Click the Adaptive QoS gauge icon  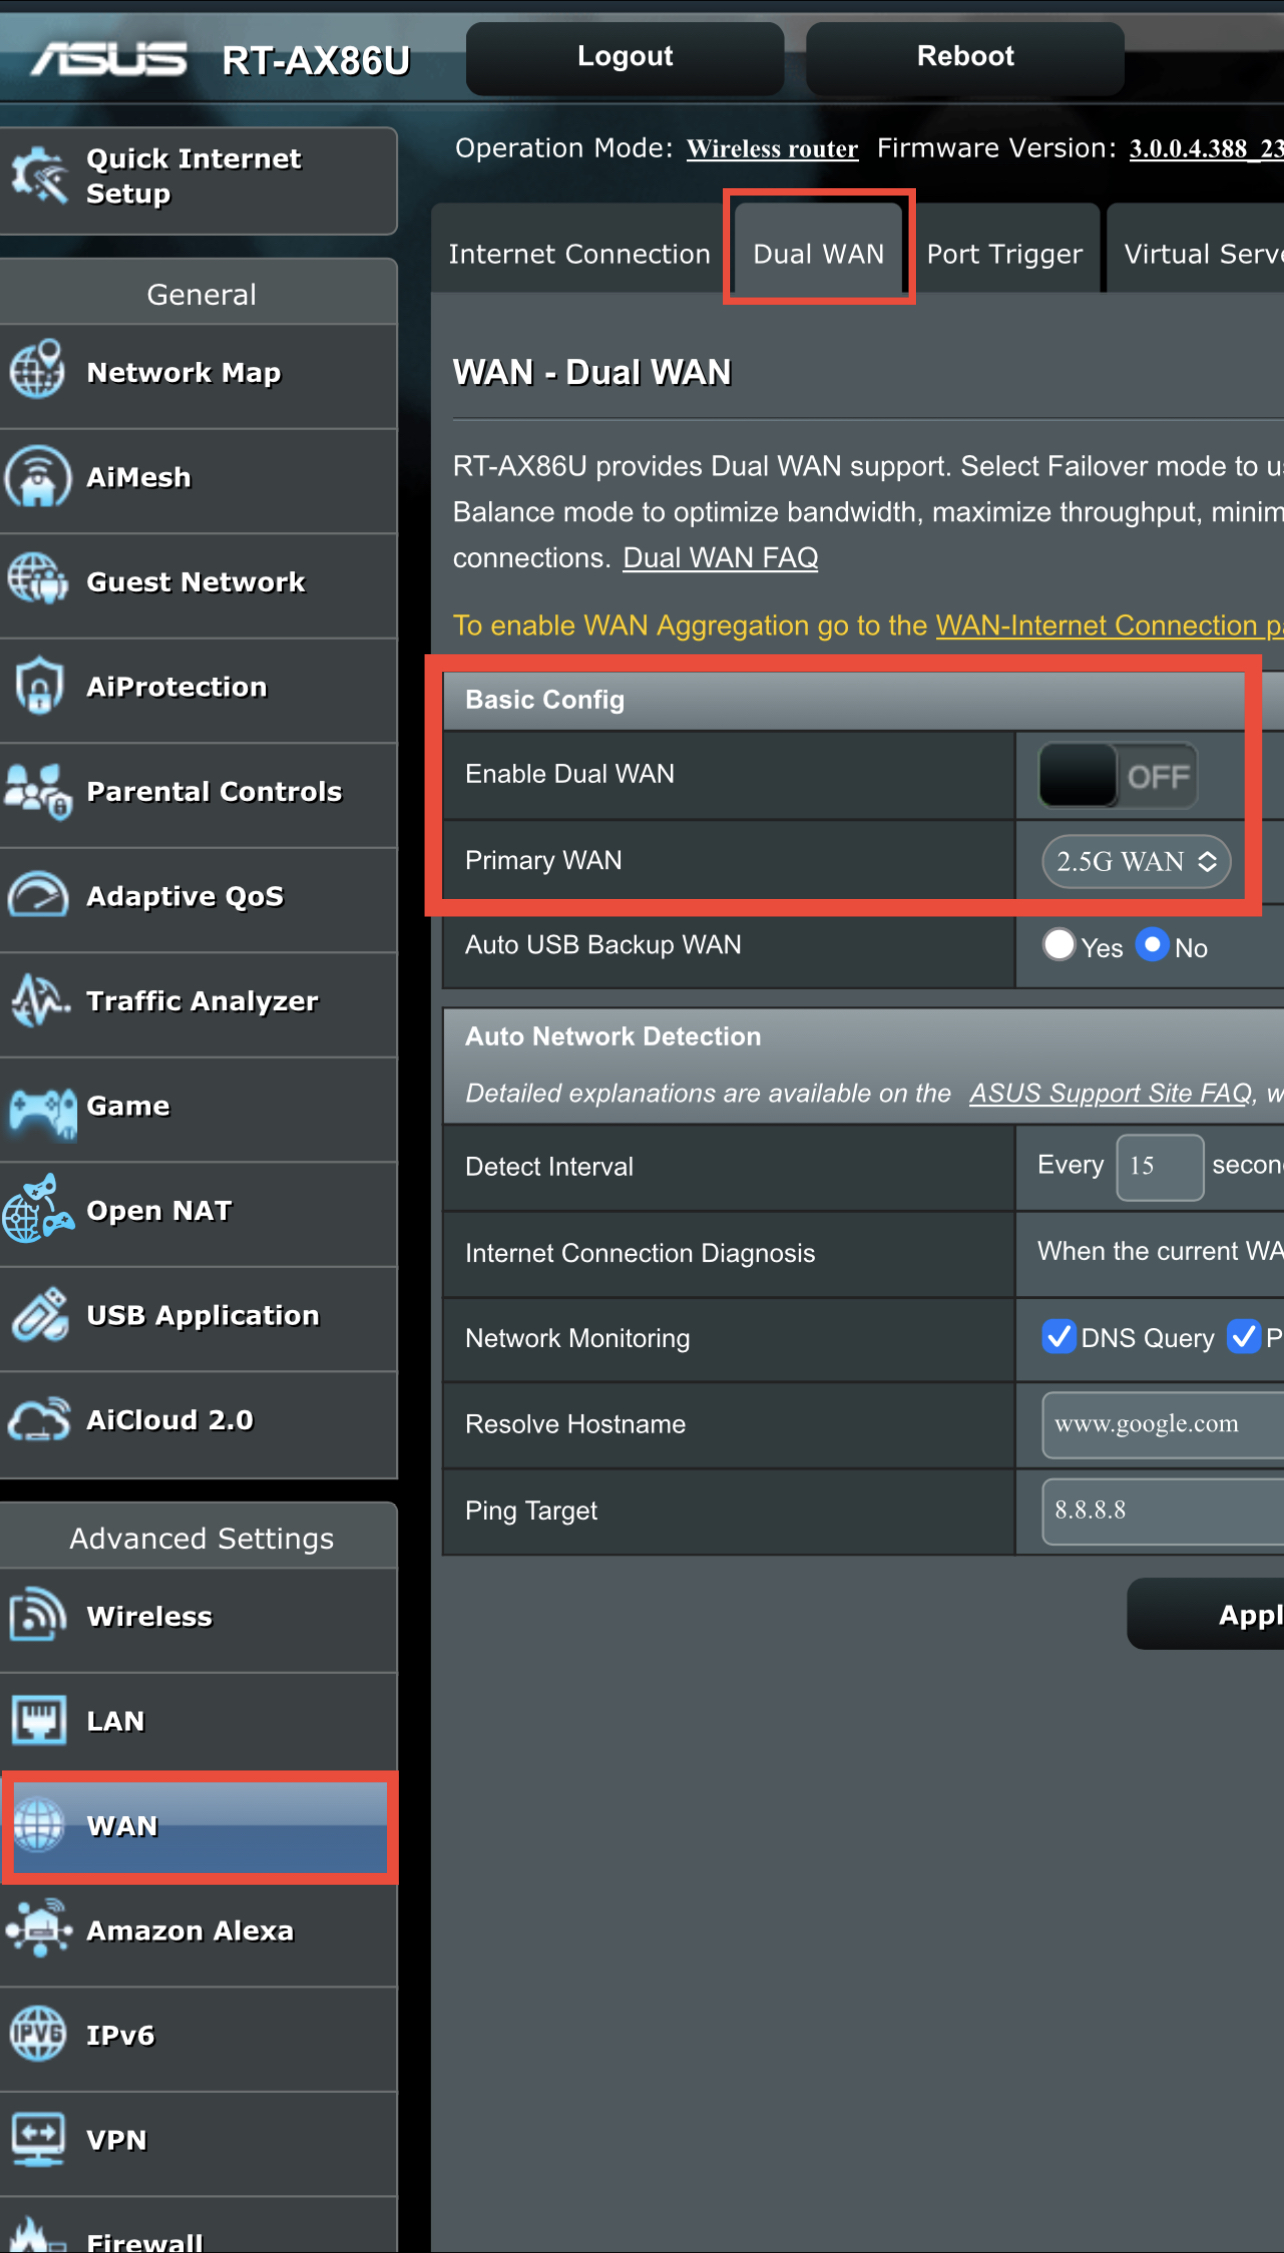click(x=38, y=896)
